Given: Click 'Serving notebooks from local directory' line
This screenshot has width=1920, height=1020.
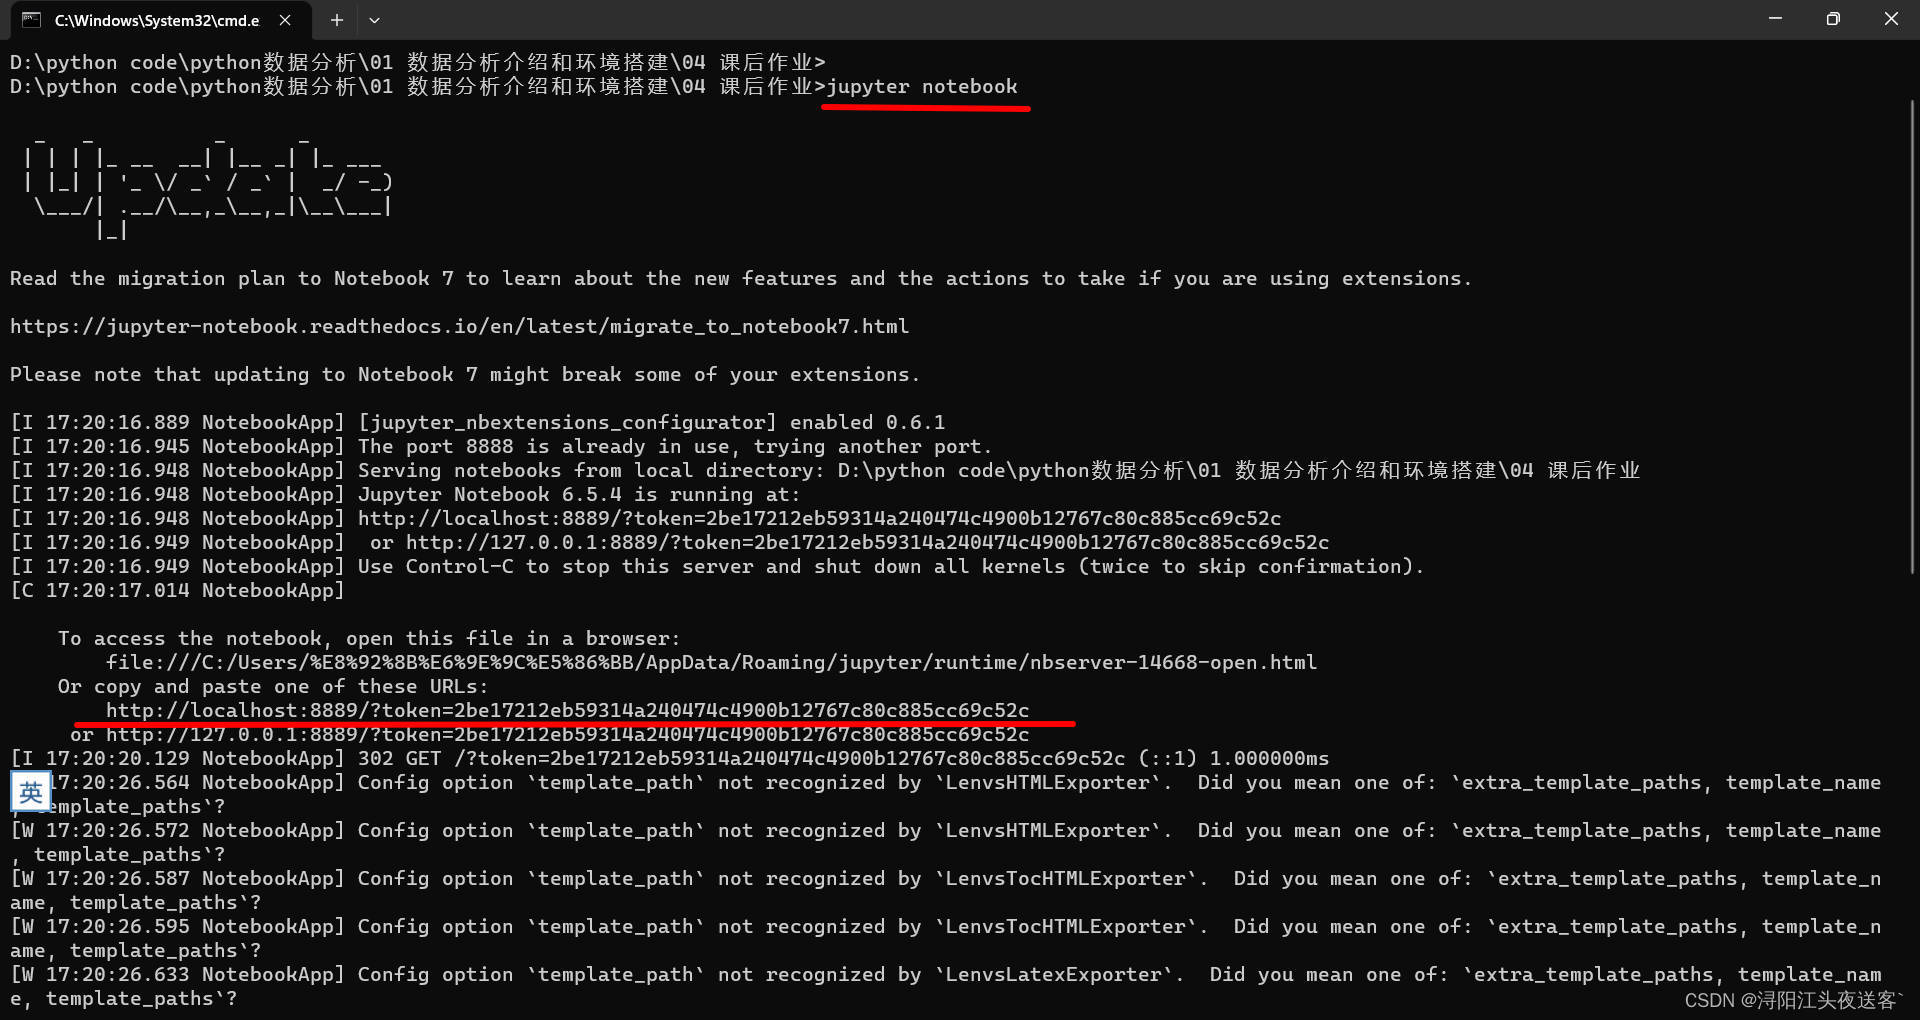Looking at the screenshot, I should (825, 470).
